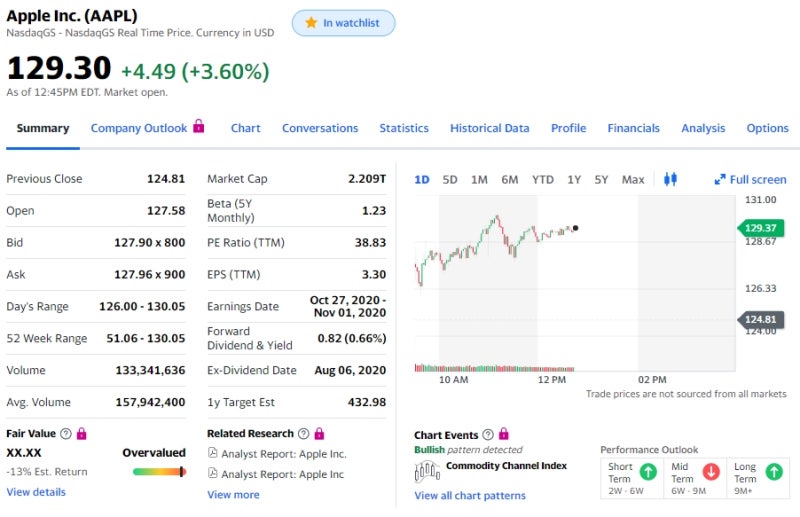
Task: Select the YTD chart range
Action: pyautogui.click(x=542, y=180)
